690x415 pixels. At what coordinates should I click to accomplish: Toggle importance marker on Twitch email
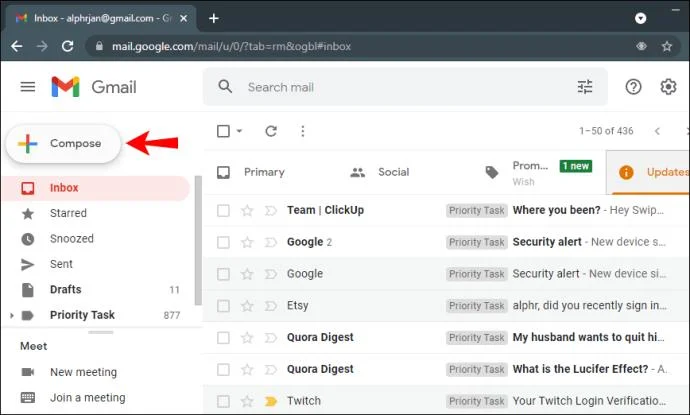click(x=271, y=401)
